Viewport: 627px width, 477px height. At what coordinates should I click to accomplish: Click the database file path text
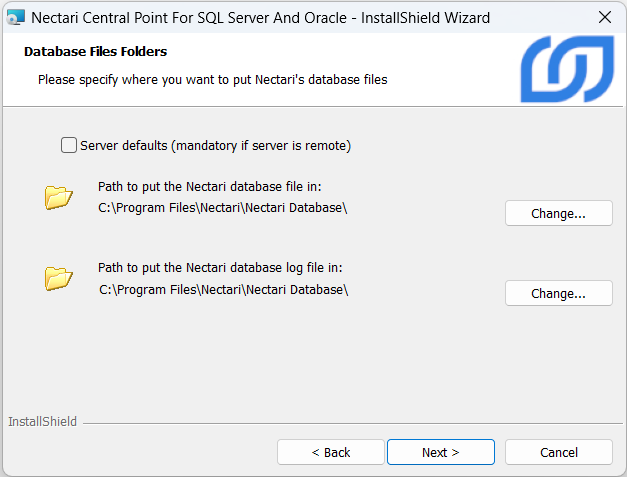tap(223, 208)
